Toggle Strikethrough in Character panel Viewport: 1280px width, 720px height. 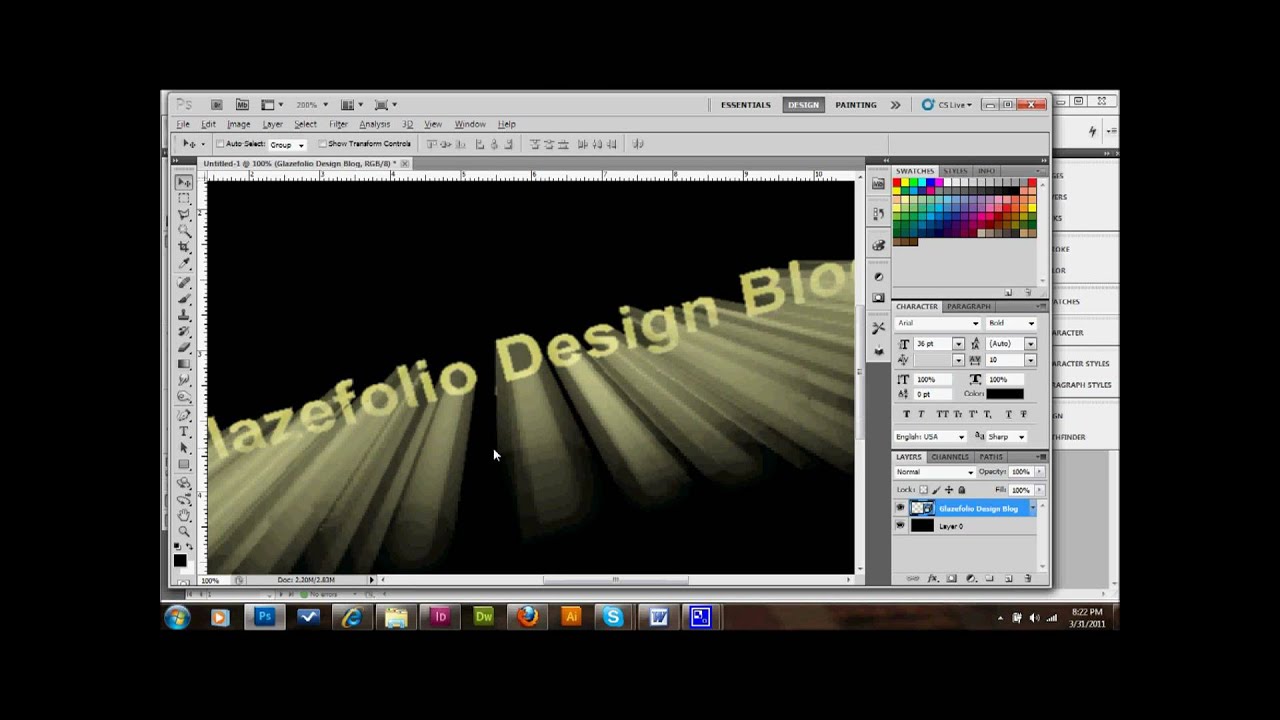click(x=1023, y=414)
